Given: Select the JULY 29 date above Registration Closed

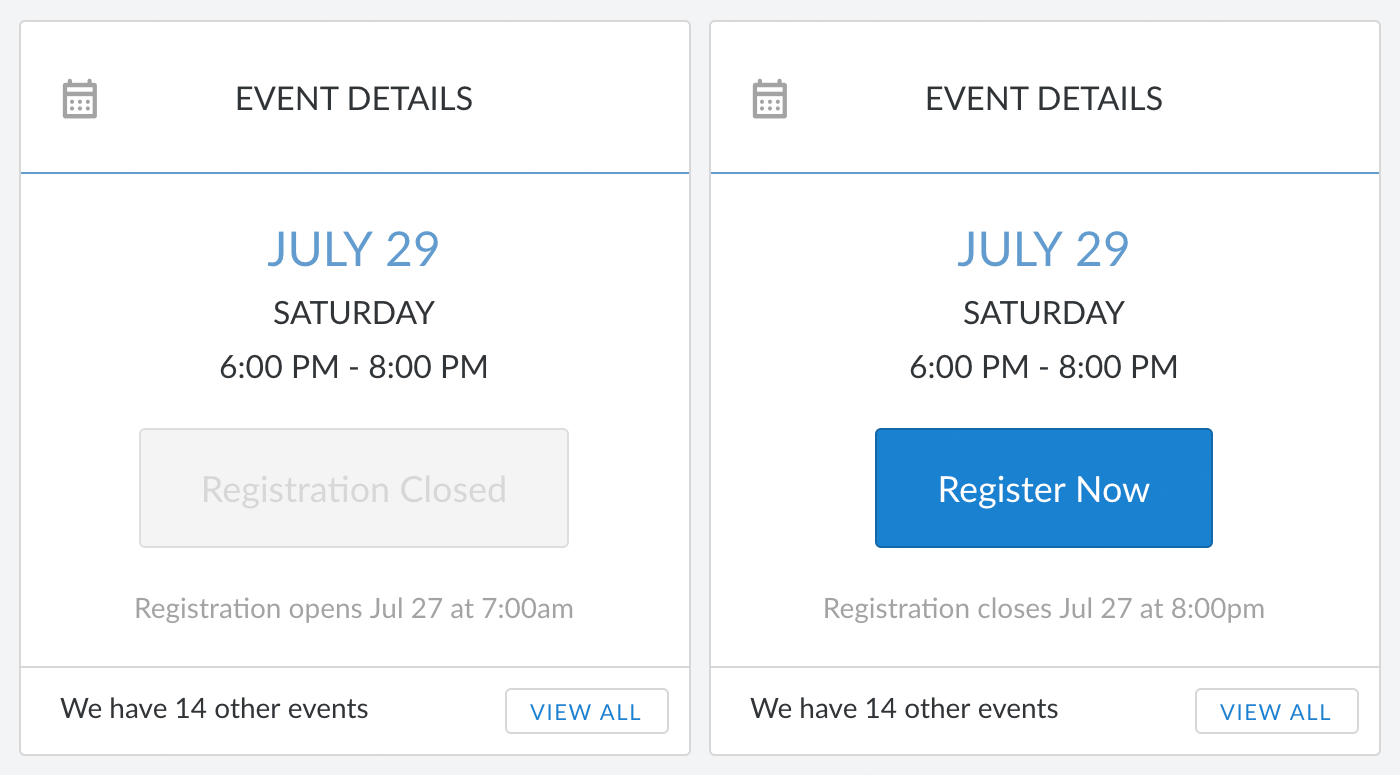Looking at the screenshot, I should tap(354, 249).
